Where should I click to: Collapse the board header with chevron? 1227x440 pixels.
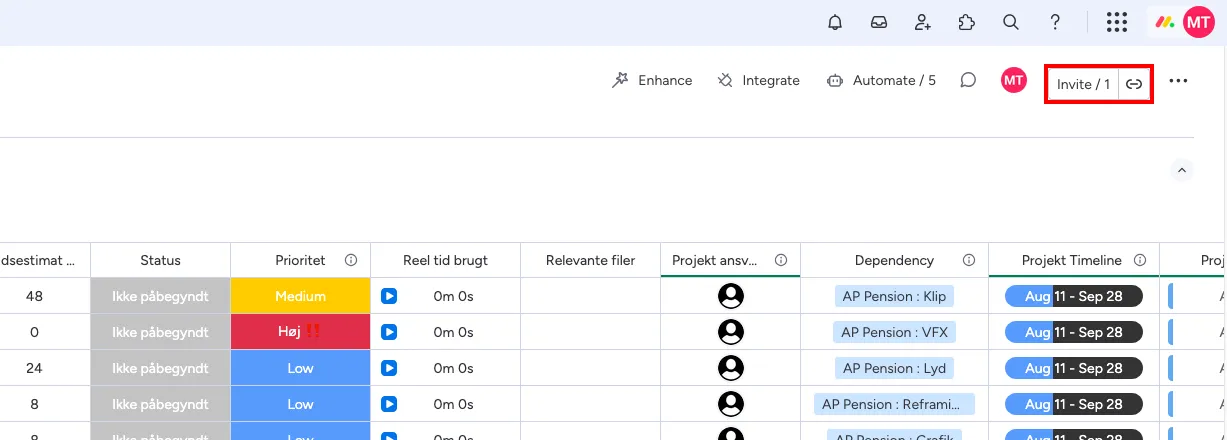(1182, 171)
